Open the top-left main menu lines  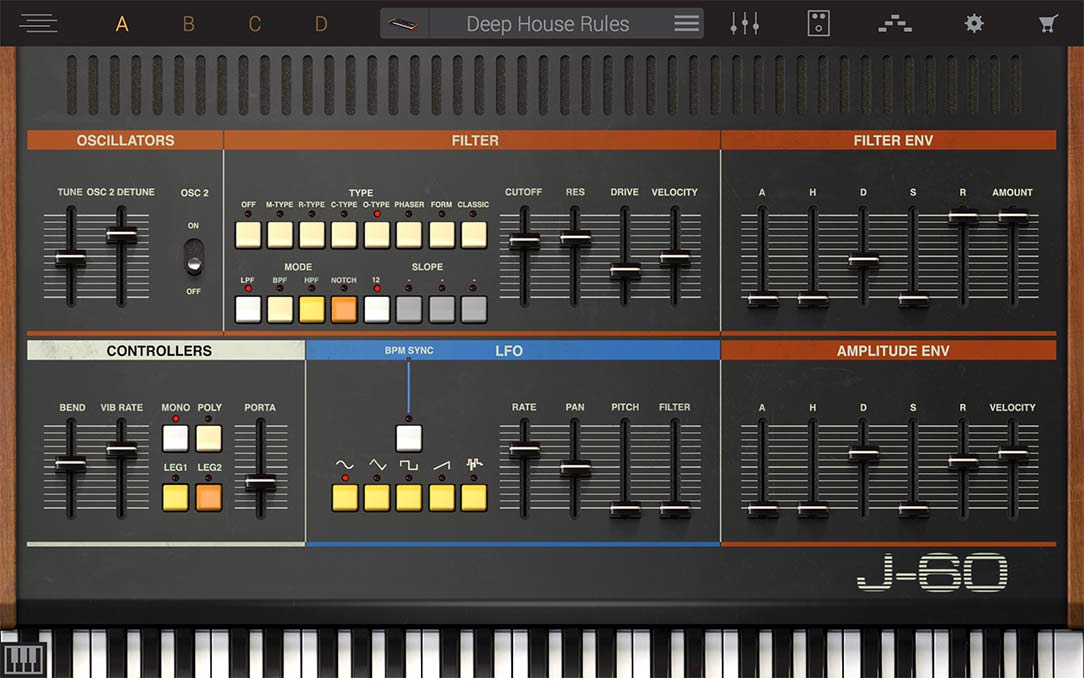pos(38,24)
